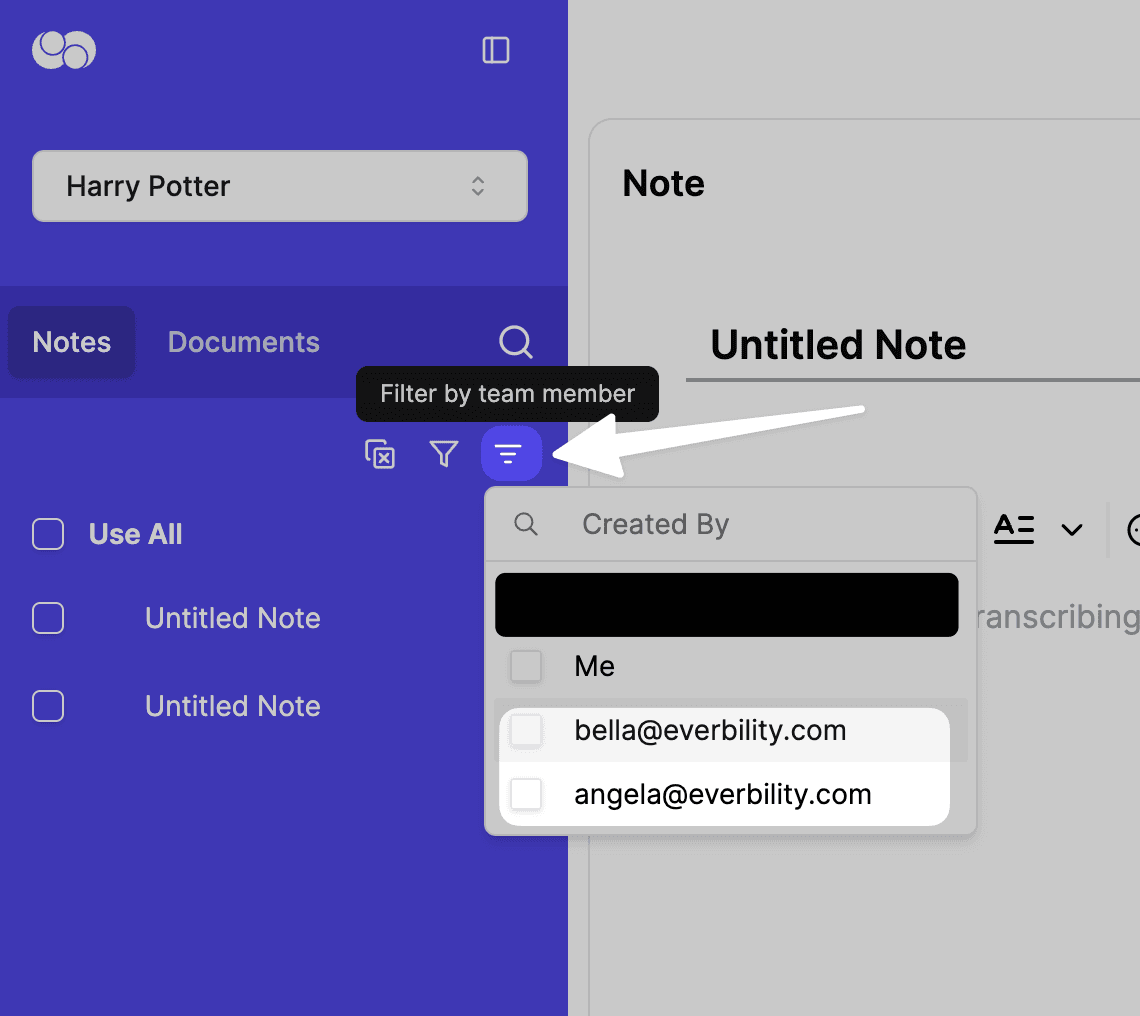Screen dimensions: 1140x1016
Task: Select bella@everbility.com label
Action: coord(710,730)
